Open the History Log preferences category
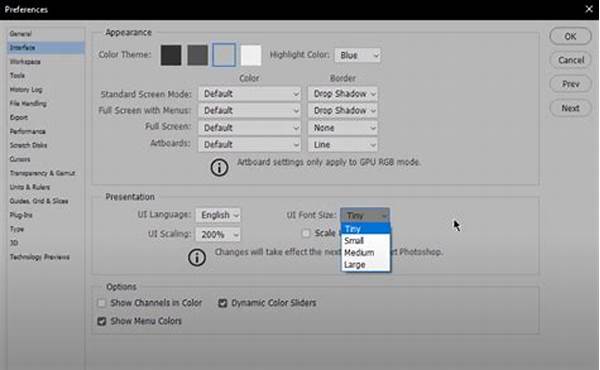This screenshot has width=600, height=370. pos(26,90)
